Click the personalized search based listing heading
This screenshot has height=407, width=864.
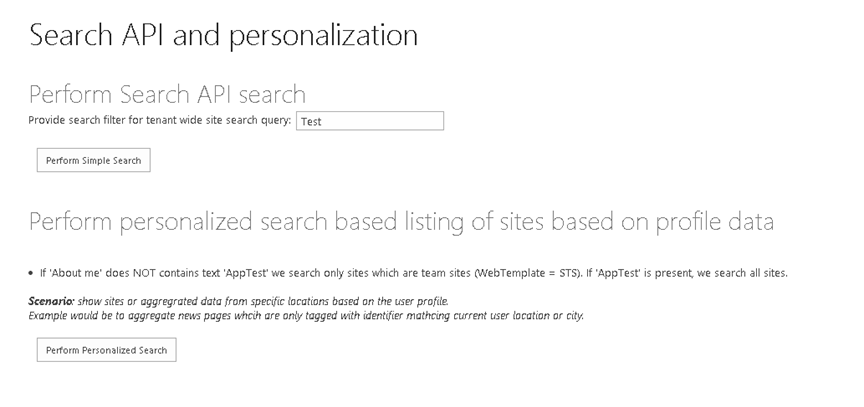pos(401,222)
